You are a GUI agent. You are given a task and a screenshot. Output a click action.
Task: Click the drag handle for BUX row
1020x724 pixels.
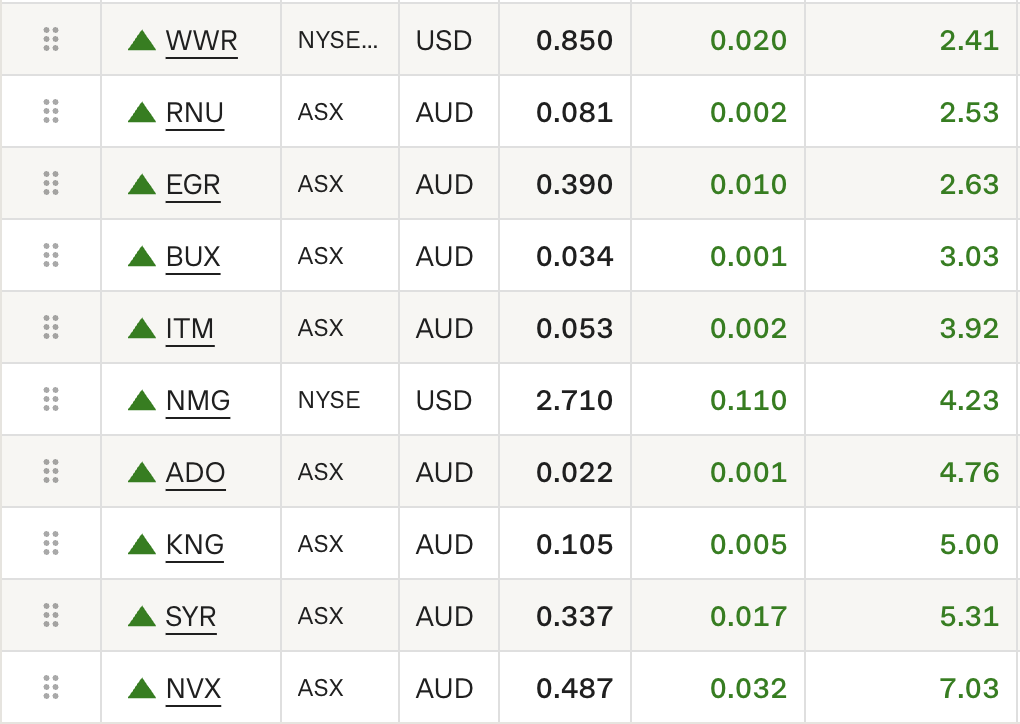click(51, 255)
